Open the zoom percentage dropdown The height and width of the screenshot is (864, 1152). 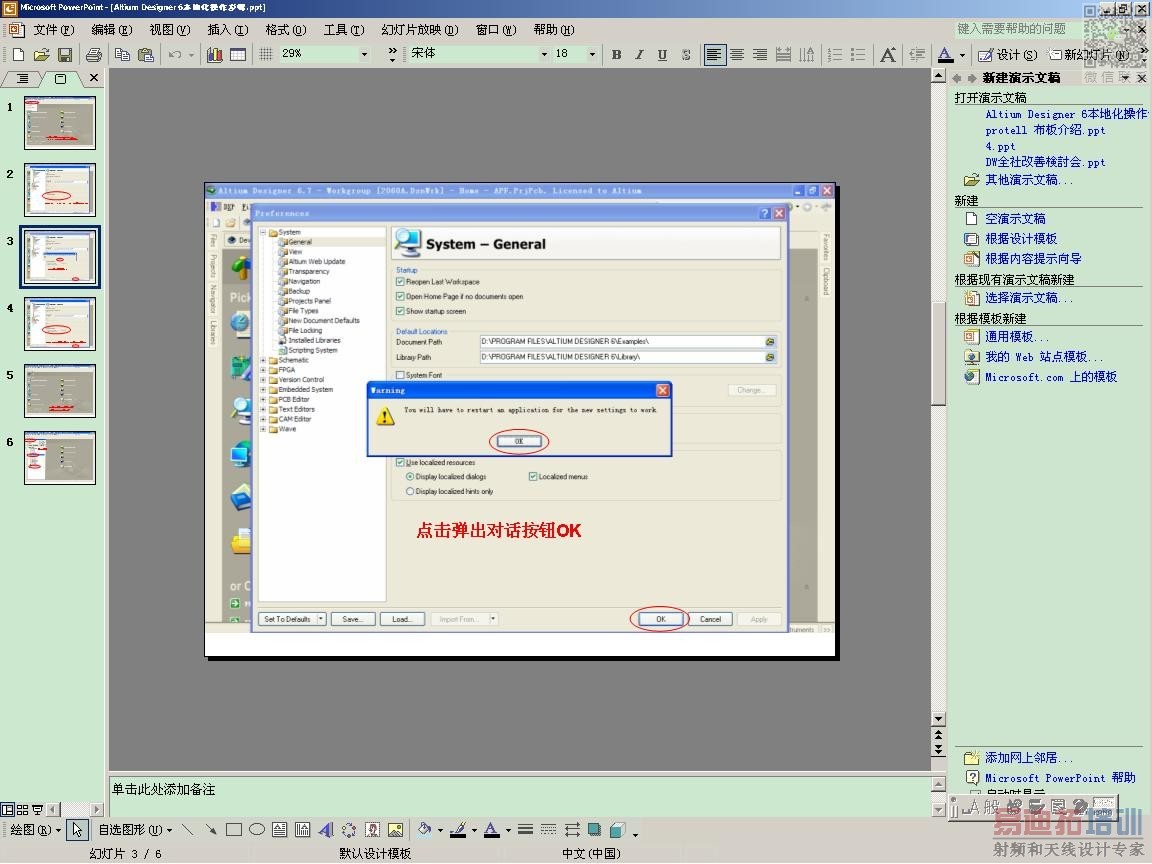(364, 54)
